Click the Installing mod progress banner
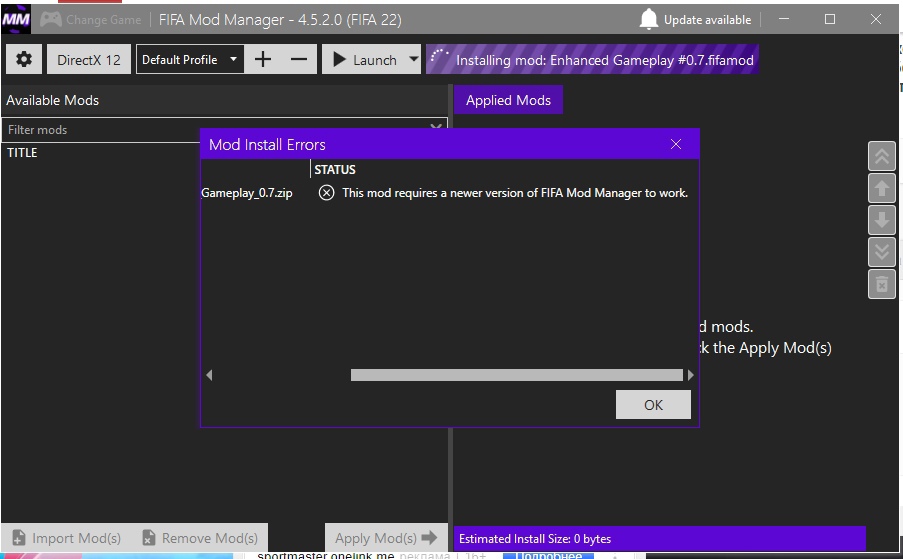This screenshot has height=559, width=903. click(x=592, y=59)
